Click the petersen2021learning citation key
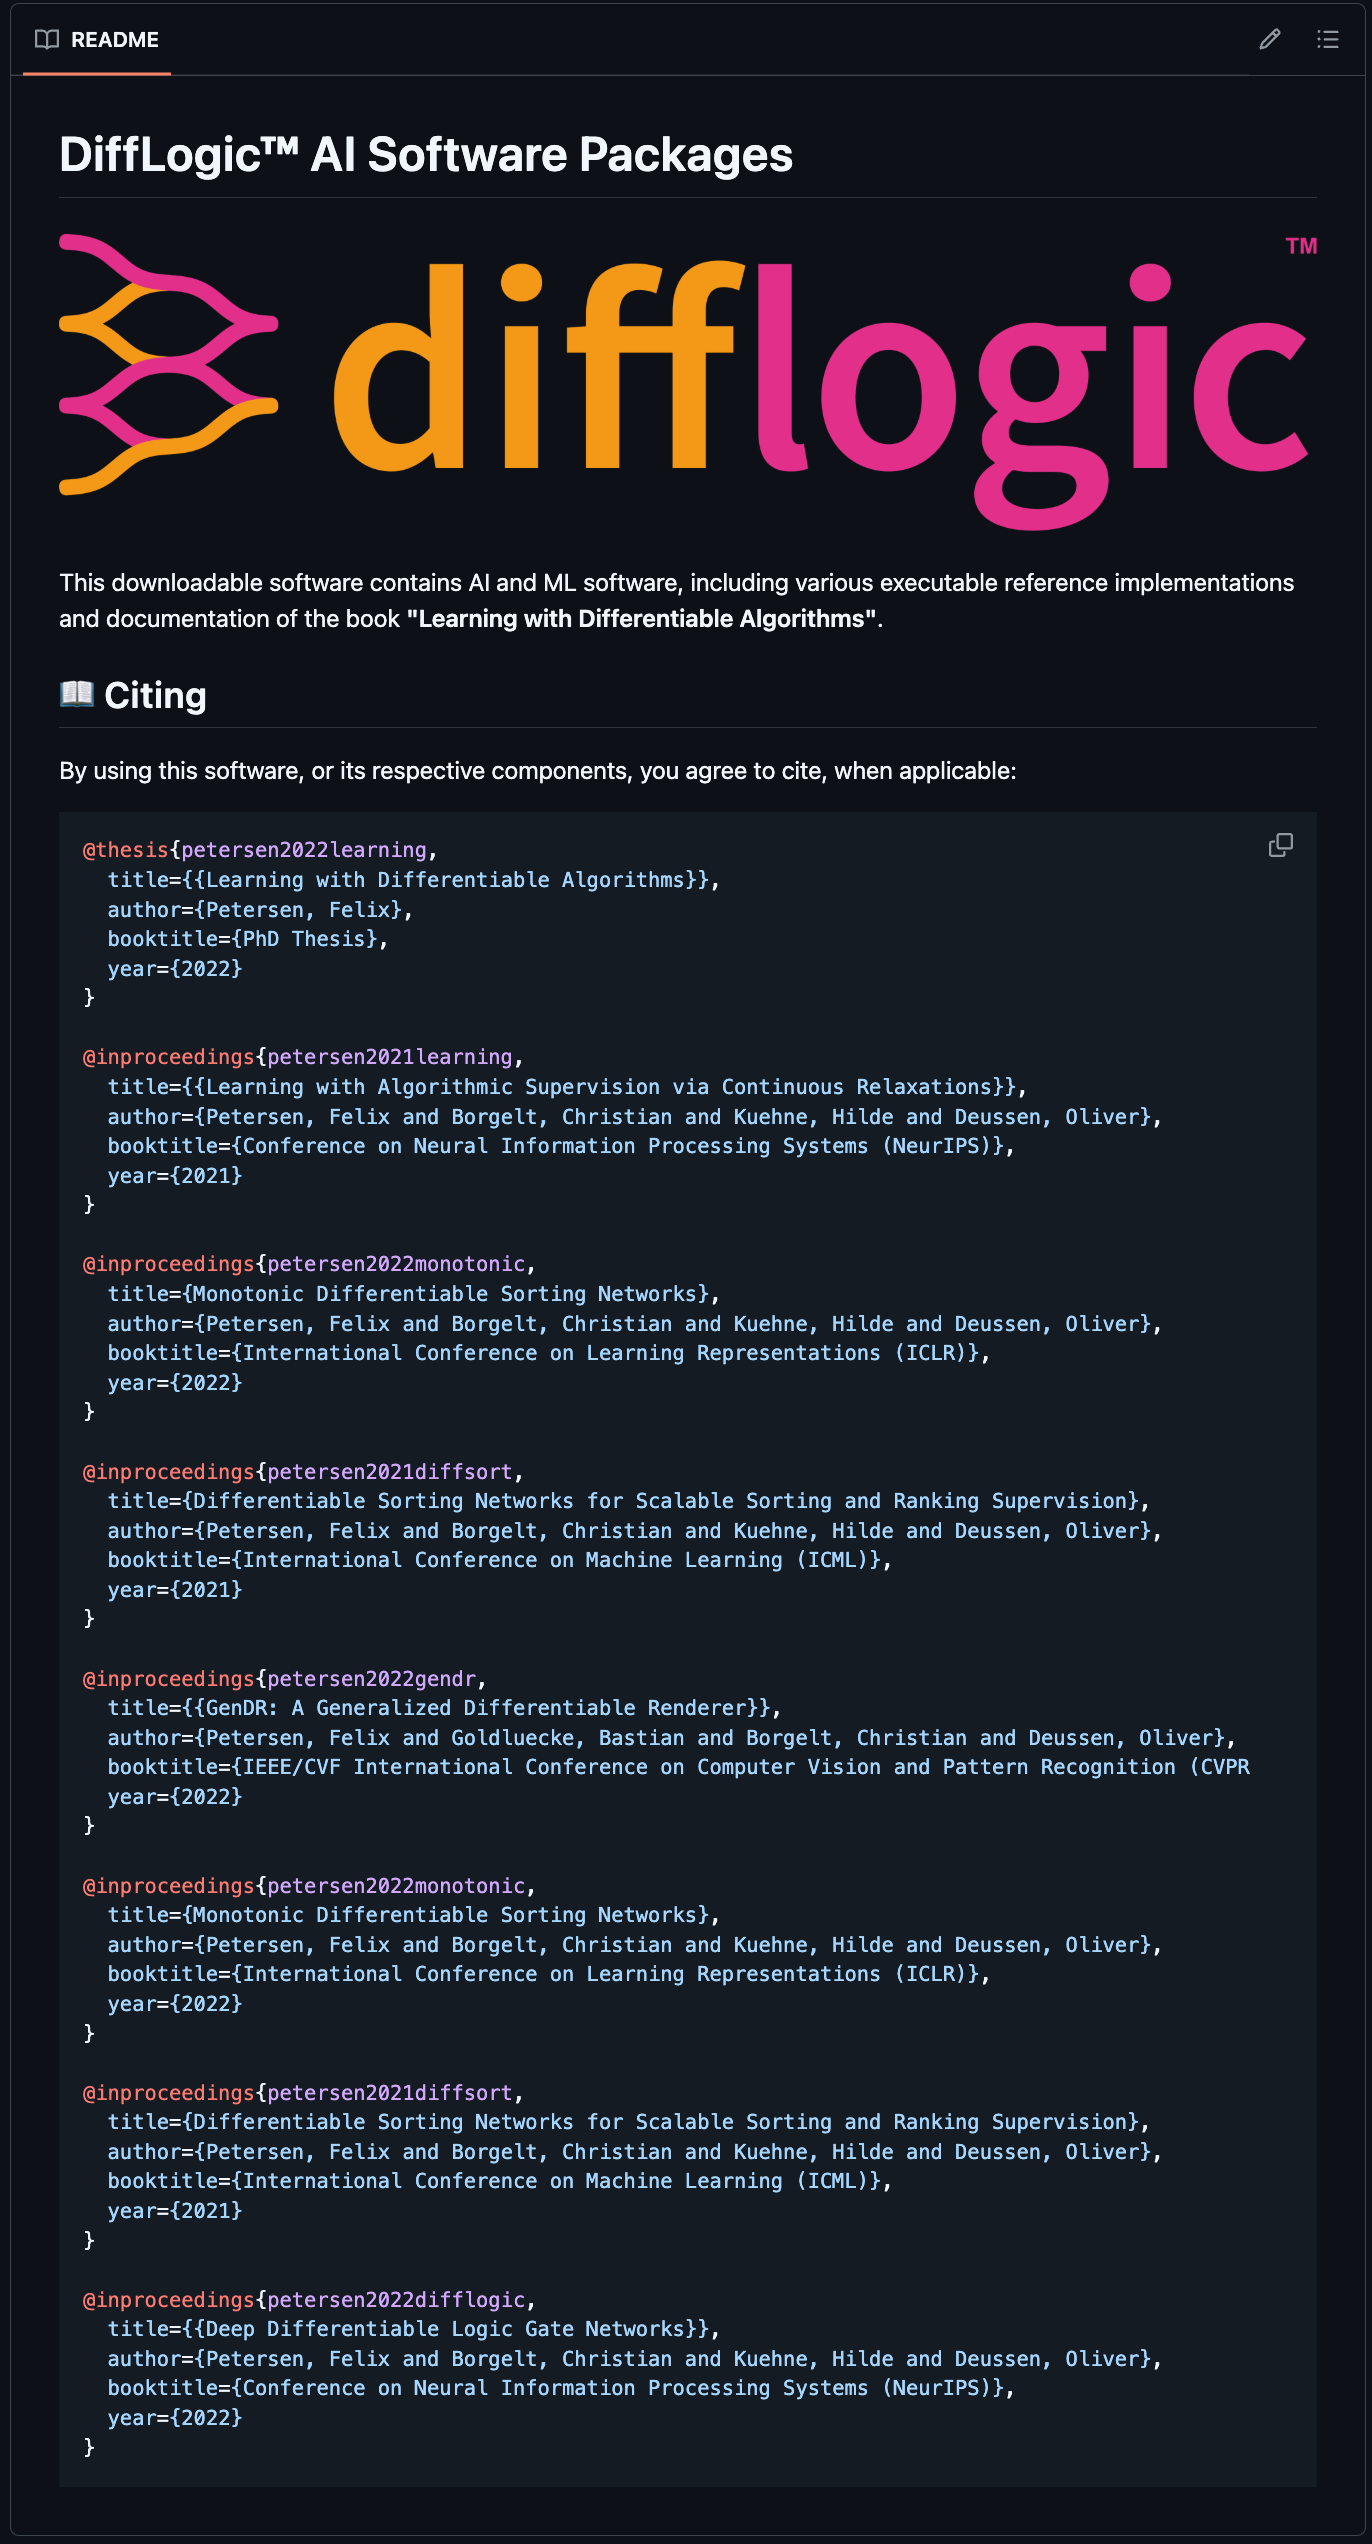Image resolution: width=1372 pixels, height=2544 pixels. [389, 1057]
